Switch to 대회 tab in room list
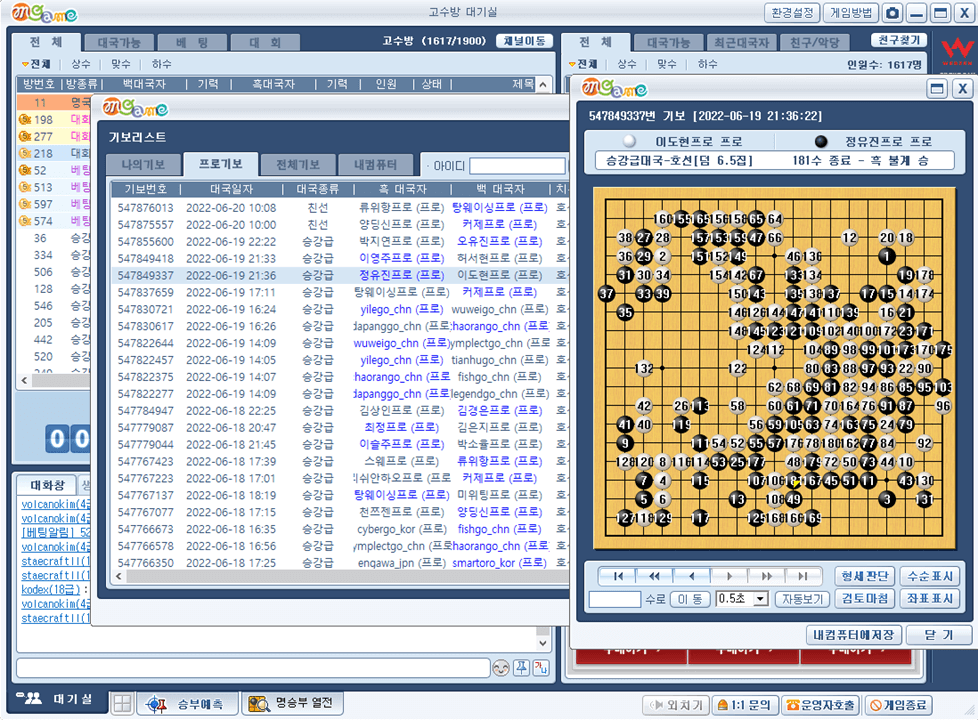The image size is (978, 720). point(265,42)
